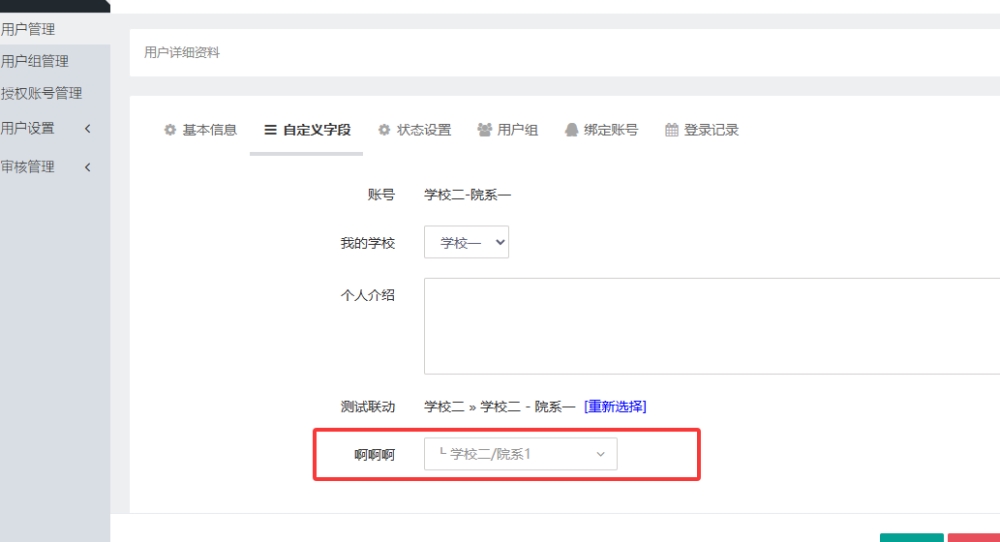This screenshot has width=1000, height=542.
Task: Switch to the 状态设置 tab
Action: [415, 130]
